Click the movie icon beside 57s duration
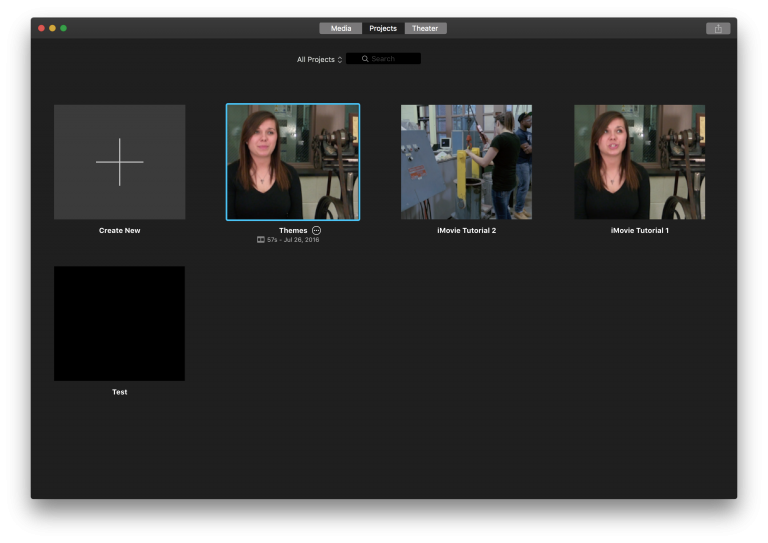The height and width of the screenshot is (543, 768). tap(261, 239)
